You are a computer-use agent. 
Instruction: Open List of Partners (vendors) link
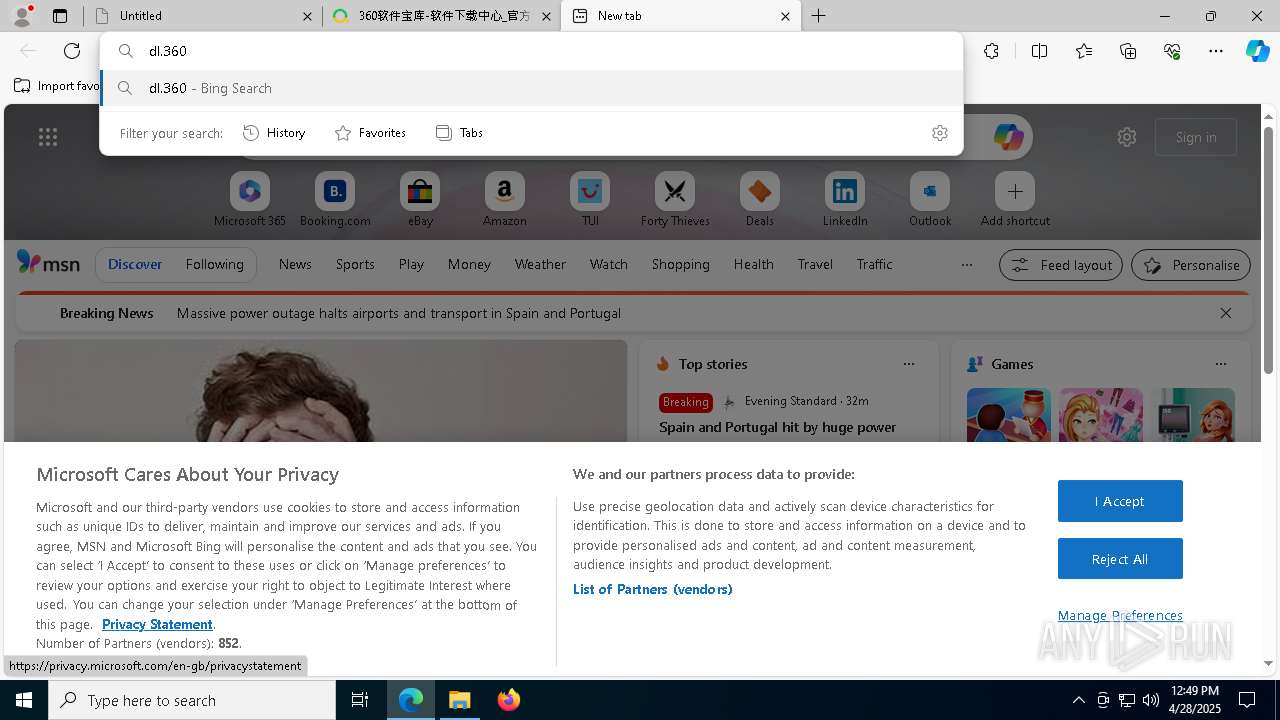point(653,589)
